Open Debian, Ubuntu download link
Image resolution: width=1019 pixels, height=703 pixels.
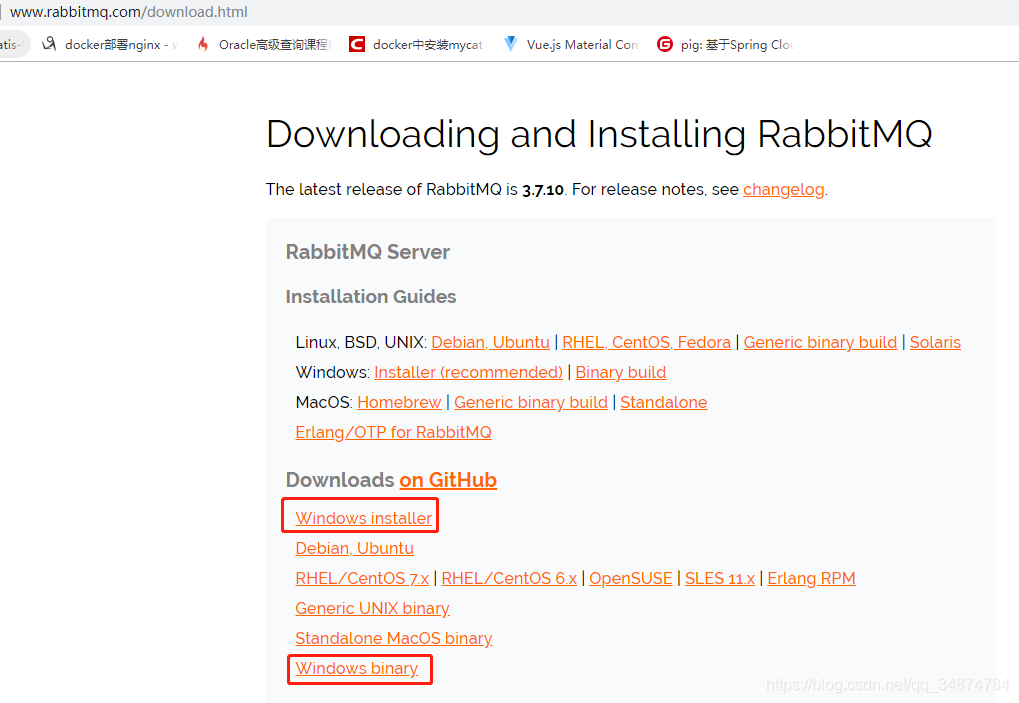pyautogui.click(x=354, y=548)
